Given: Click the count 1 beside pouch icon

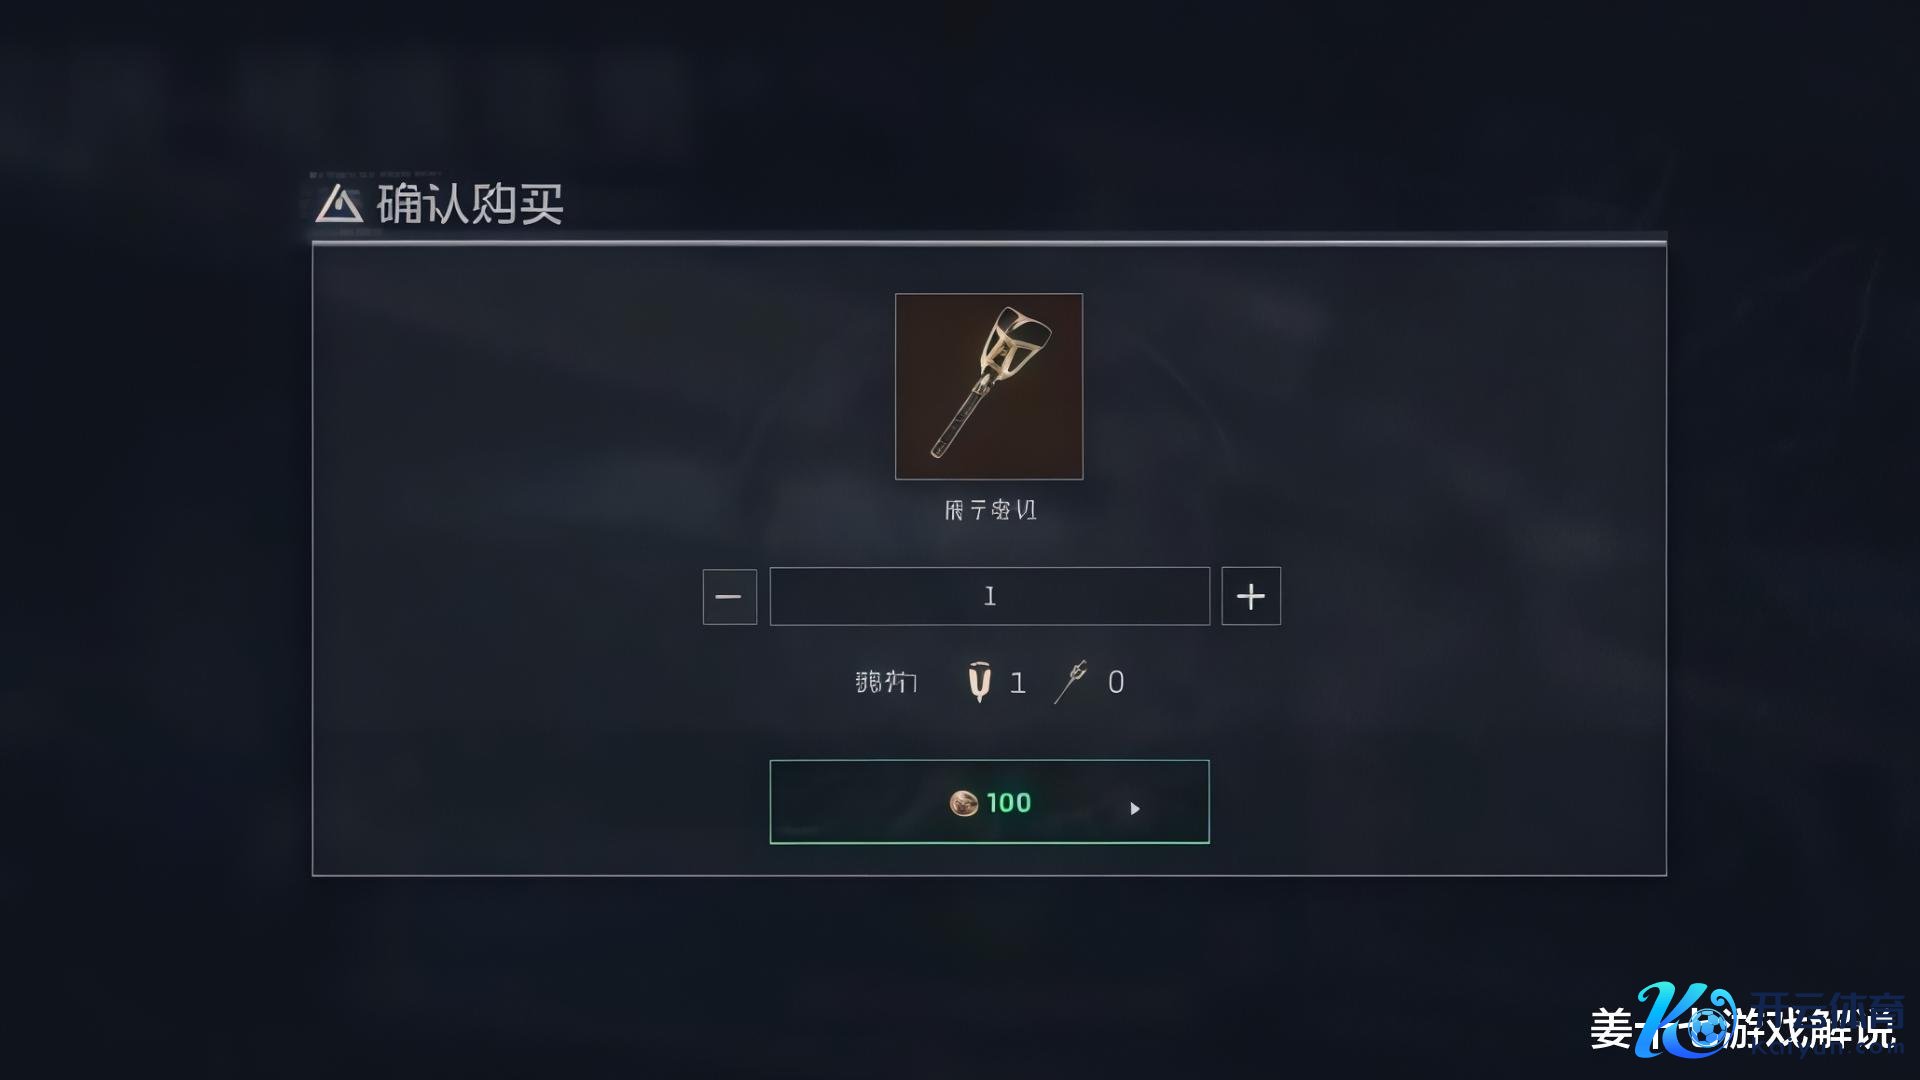Looking at the screenshot, I should point(1017,683).
